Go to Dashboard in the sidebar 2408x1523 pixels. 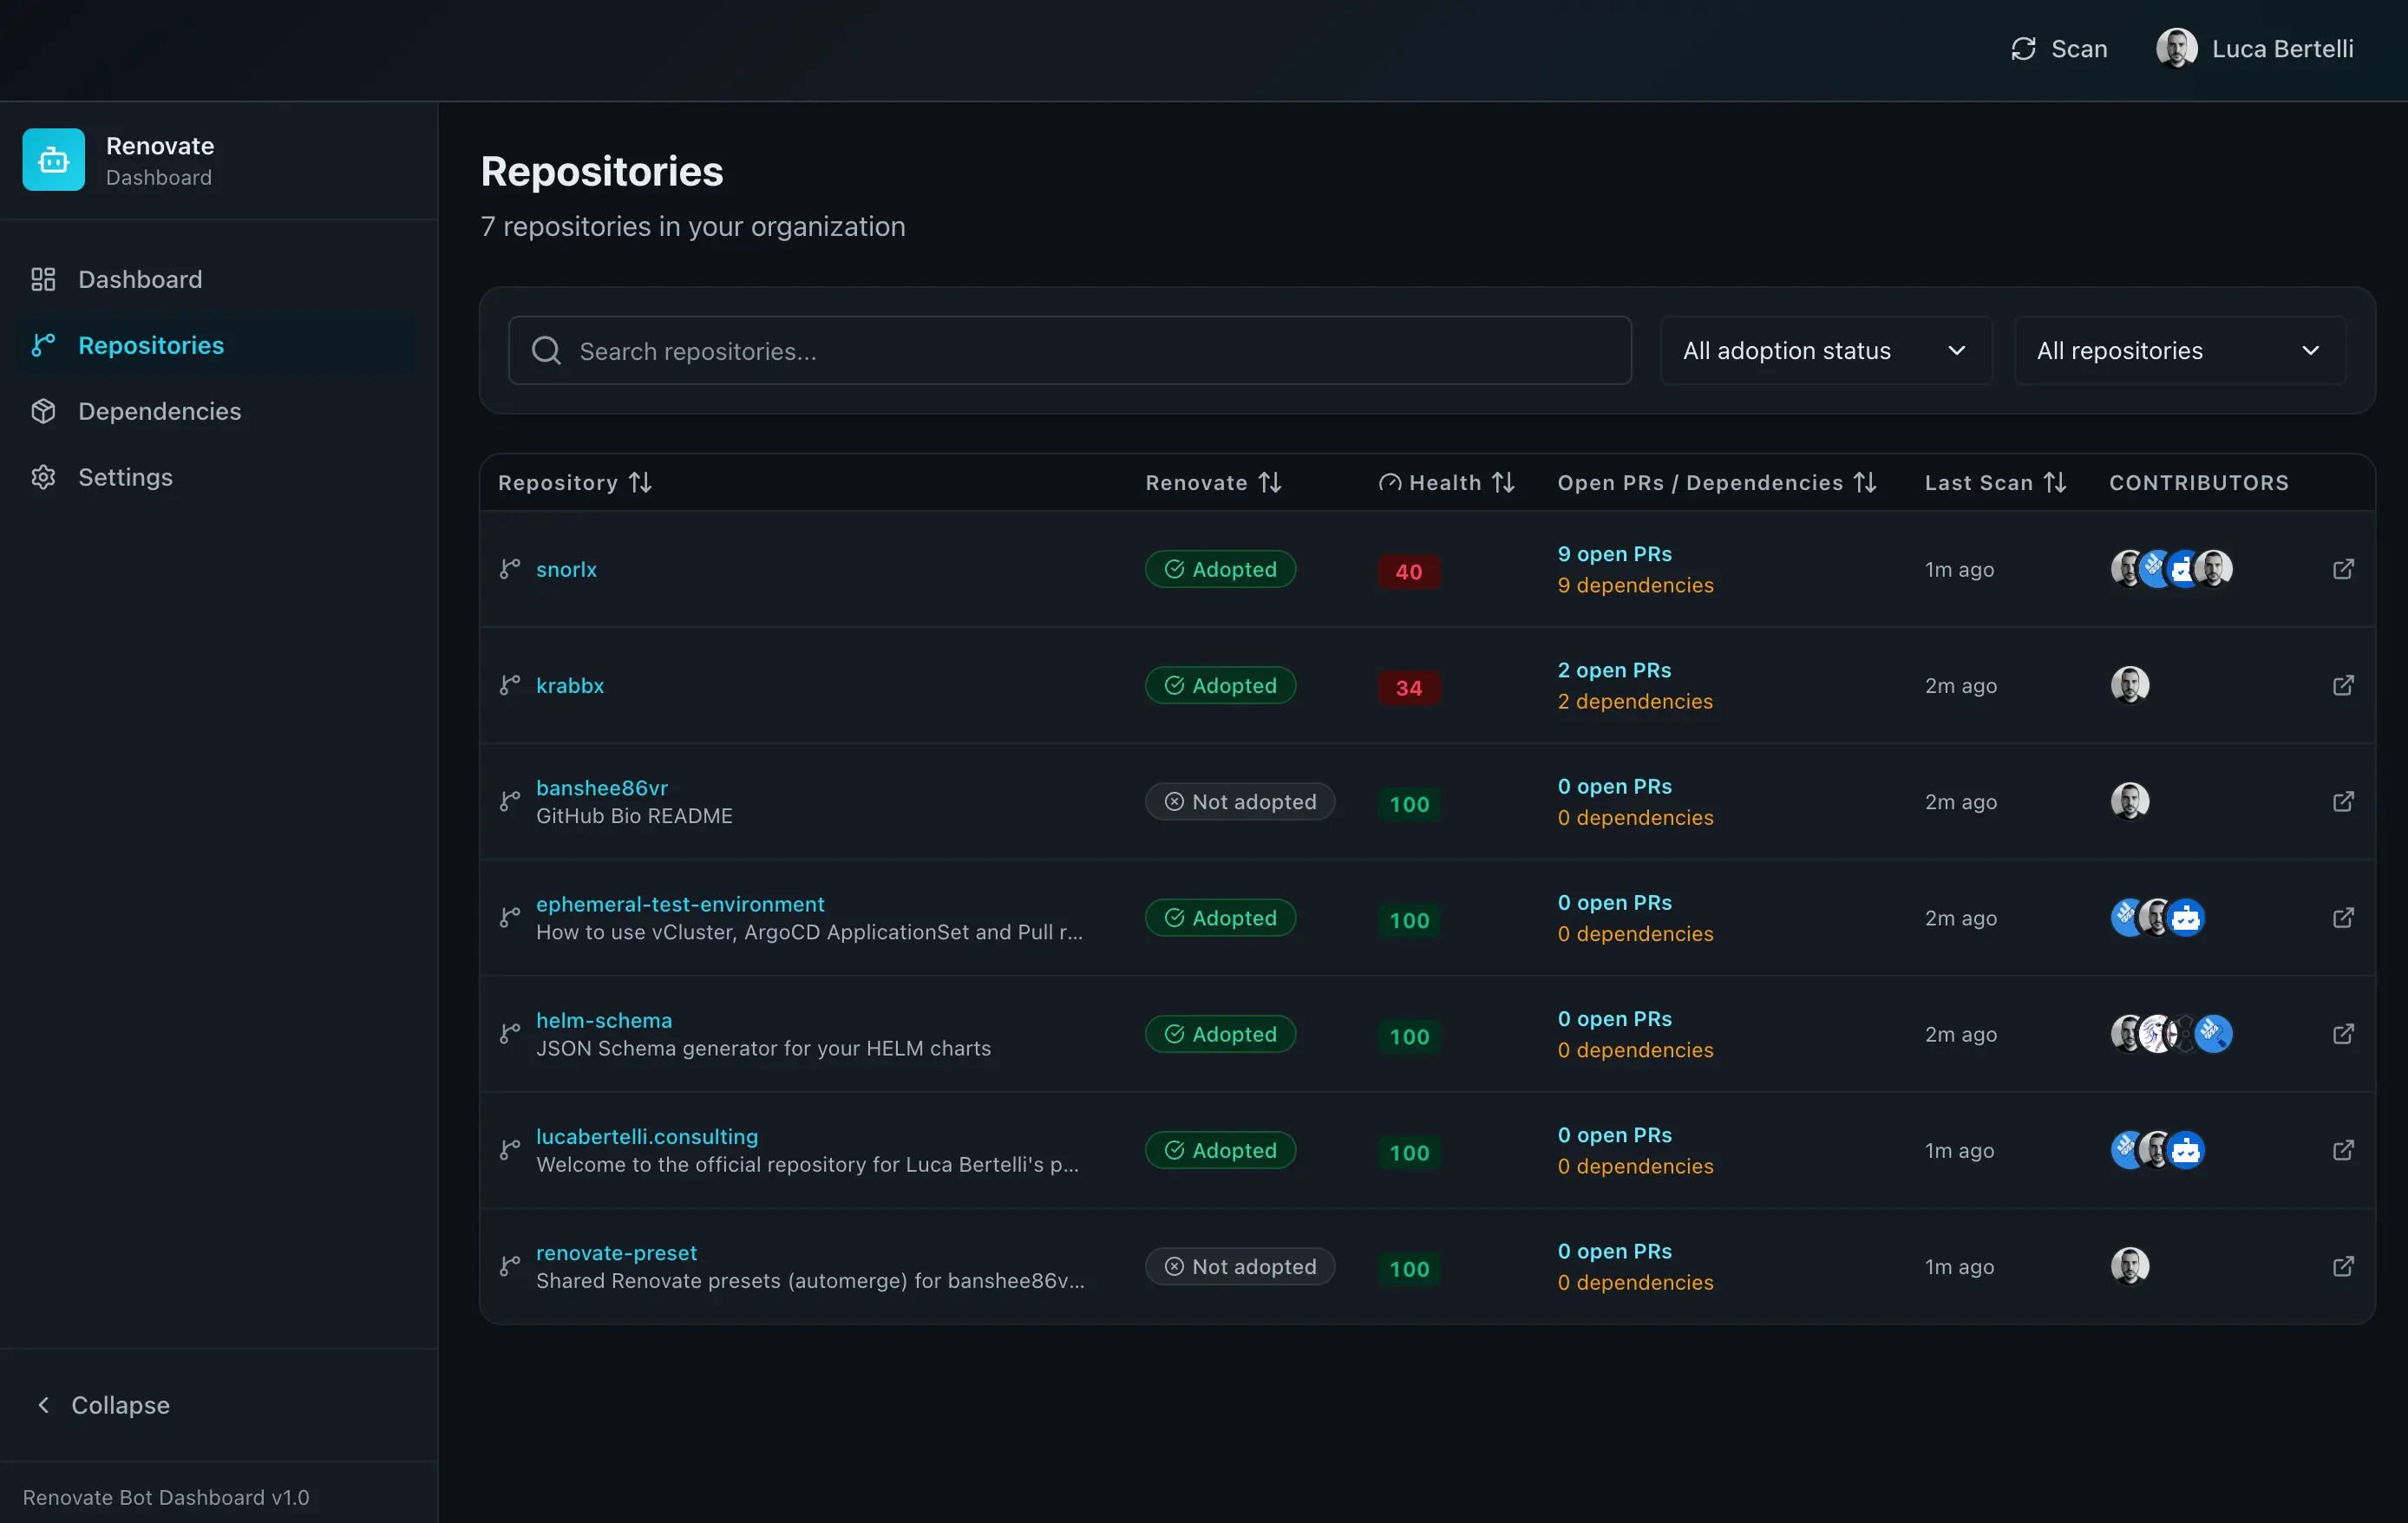click(217, 279)
